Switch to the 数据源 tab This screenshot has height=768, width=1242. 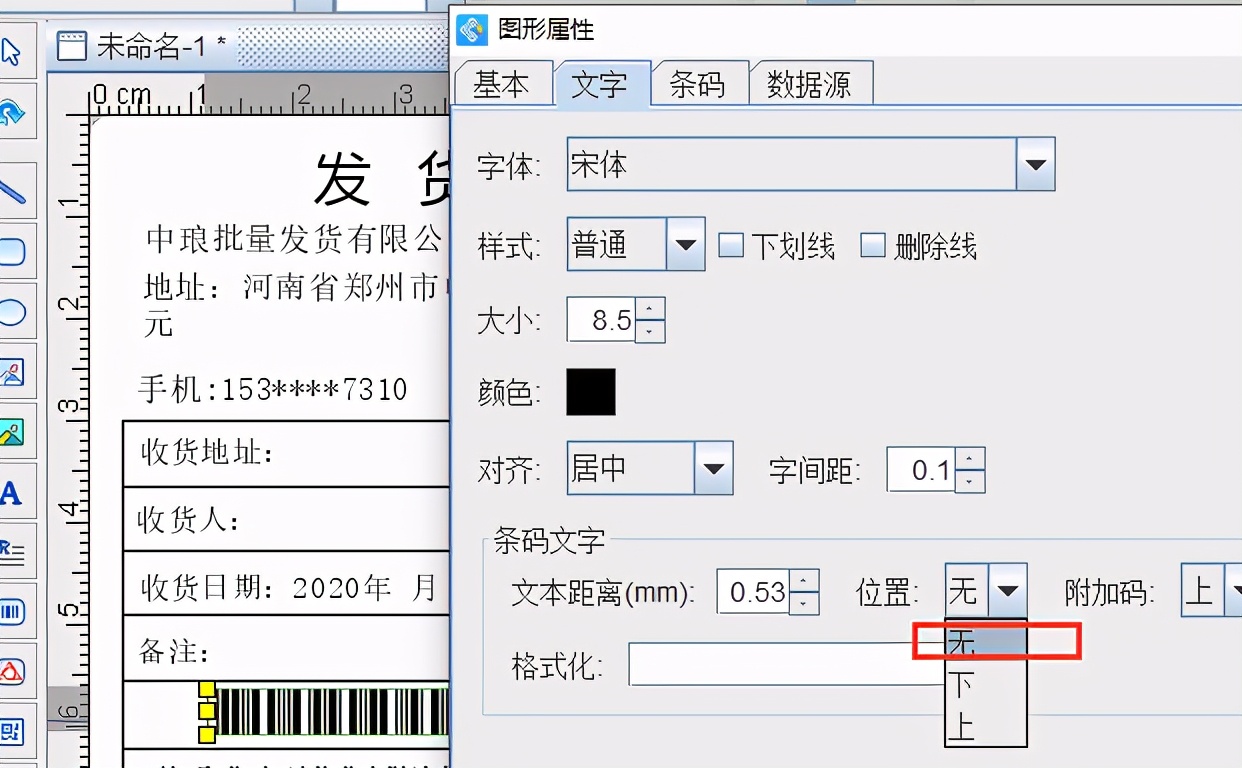pos(811,84)
